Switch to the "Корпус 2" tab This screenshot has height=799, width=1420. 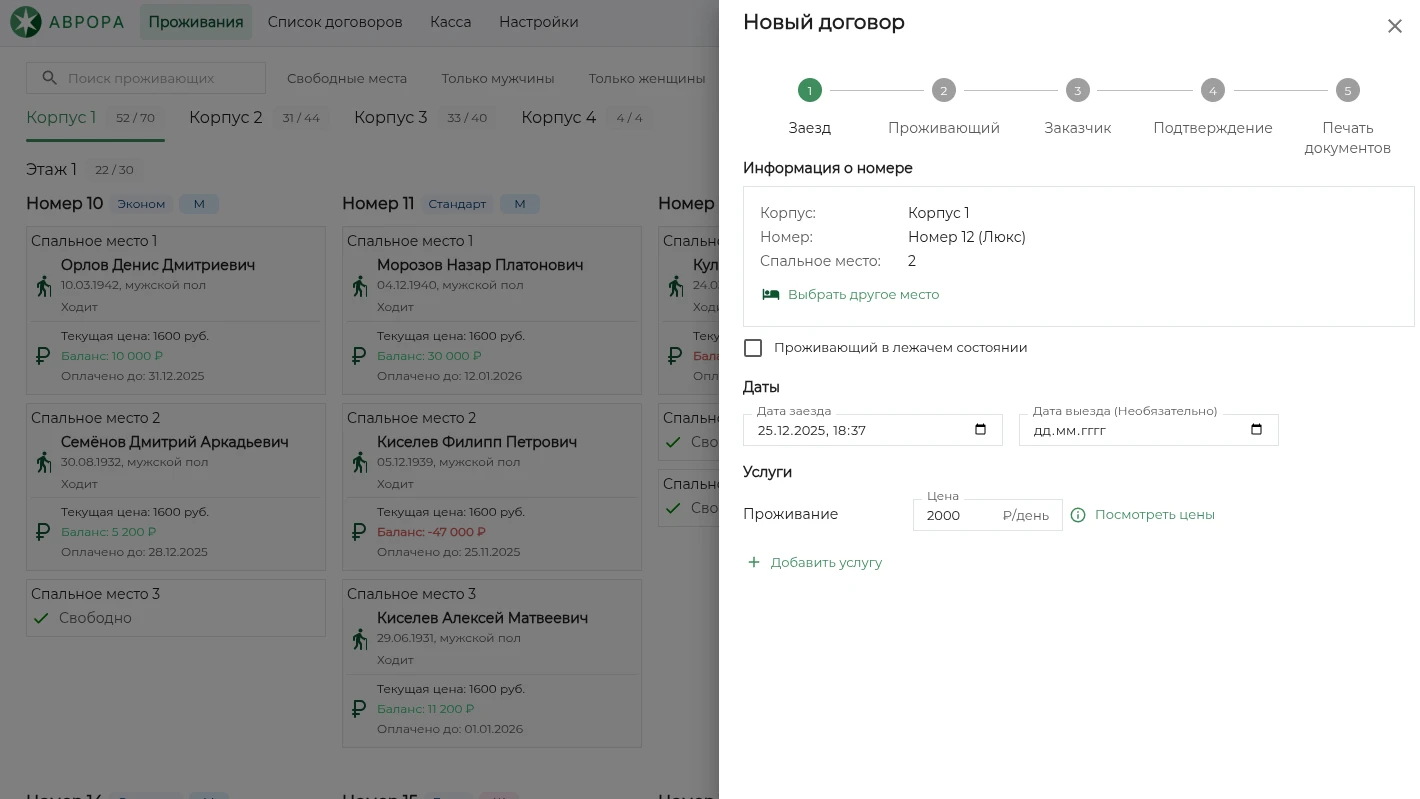tap(226, 118)
